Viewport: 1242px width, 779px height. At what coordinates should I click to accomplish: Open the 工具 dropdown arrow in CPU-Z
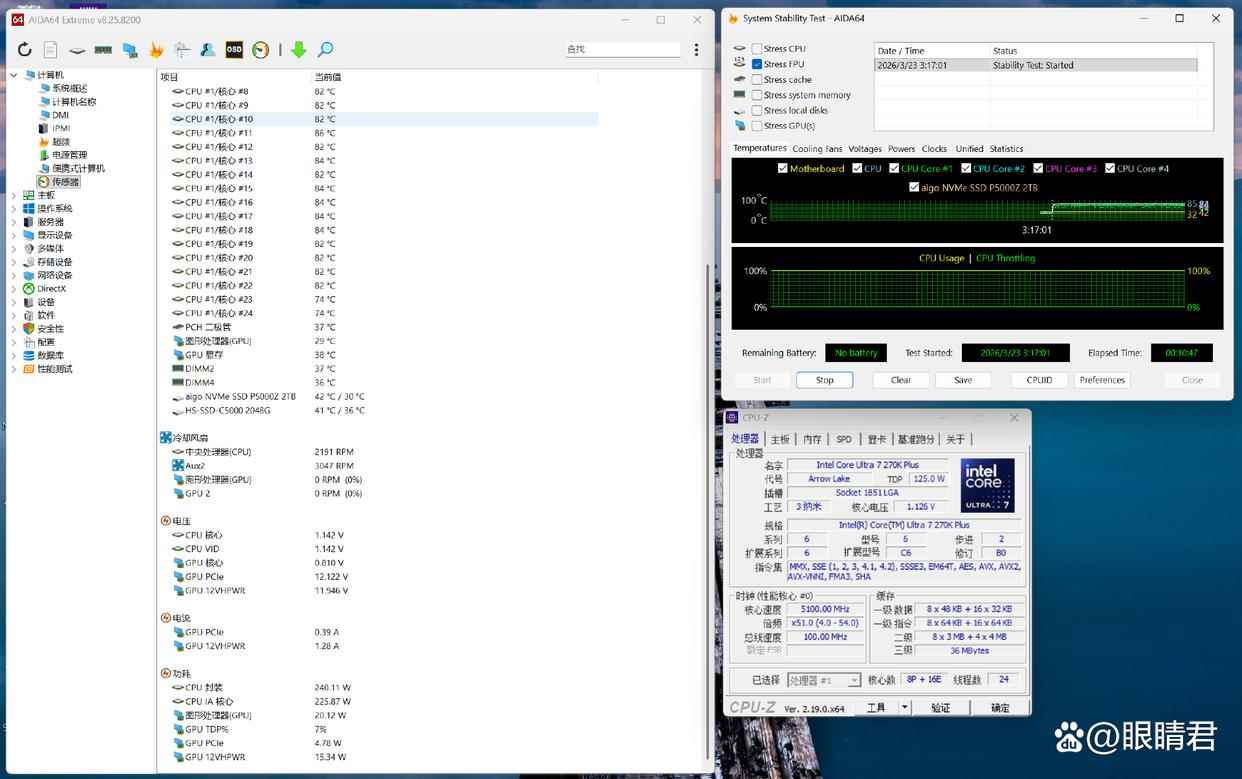(904, 707)
